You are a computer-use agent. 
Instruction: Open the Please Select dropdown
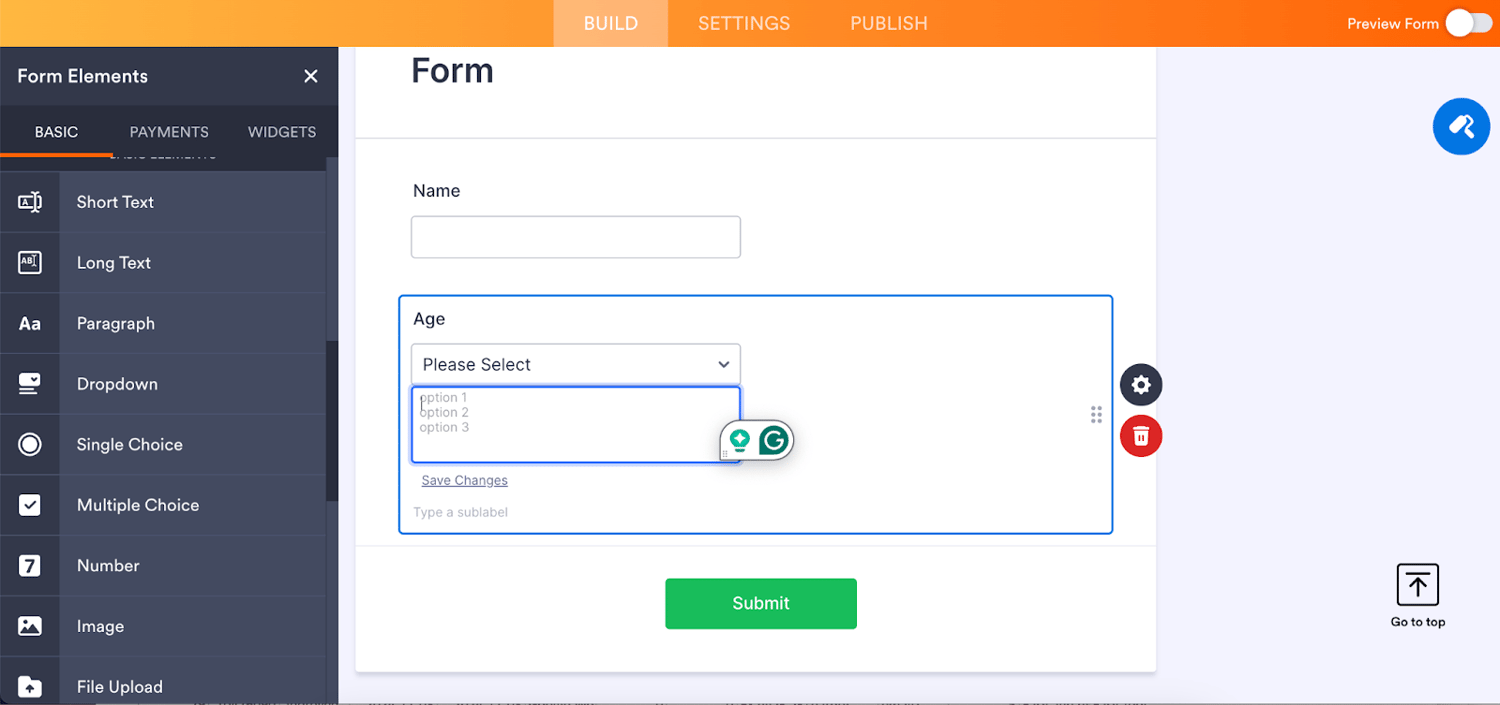point(575,364)
